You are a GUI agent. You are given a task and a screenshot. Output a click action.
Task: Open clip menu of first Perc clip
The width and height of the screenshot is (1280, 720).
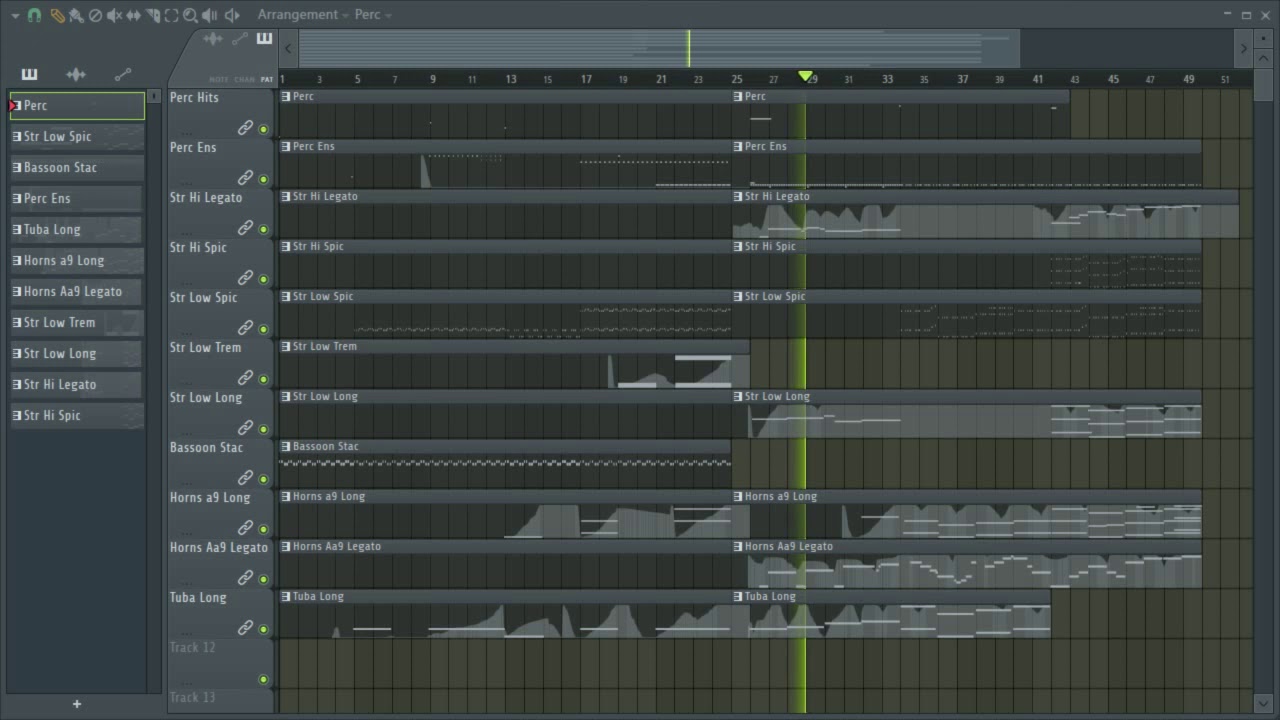pos(286,97)
